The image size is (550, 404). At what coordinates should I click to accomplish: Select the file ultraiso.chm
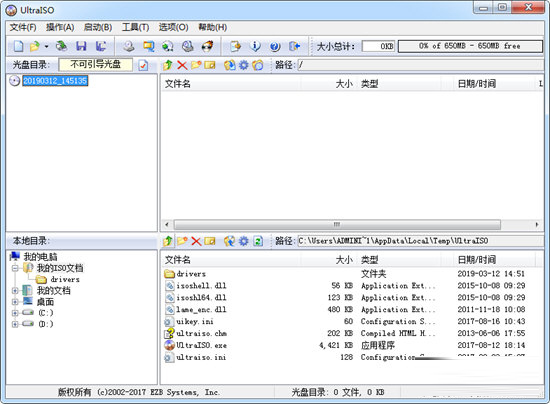201,334
